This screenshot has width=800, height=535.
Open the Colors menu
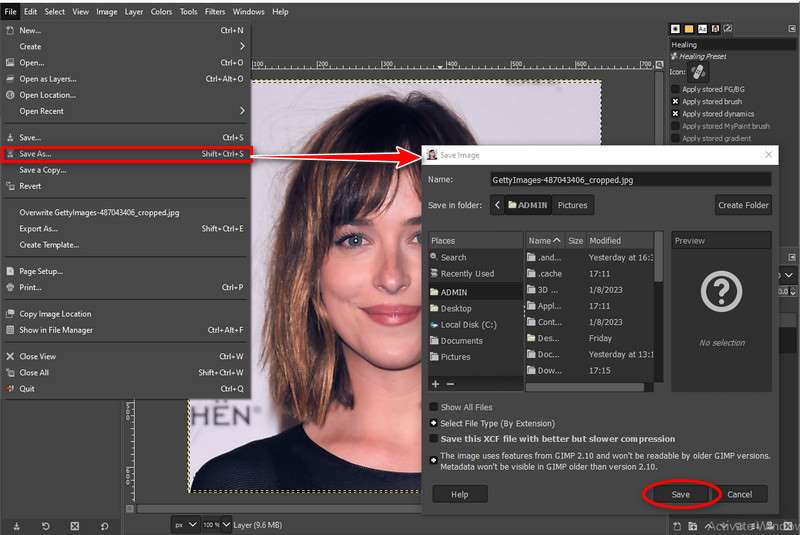161,11
